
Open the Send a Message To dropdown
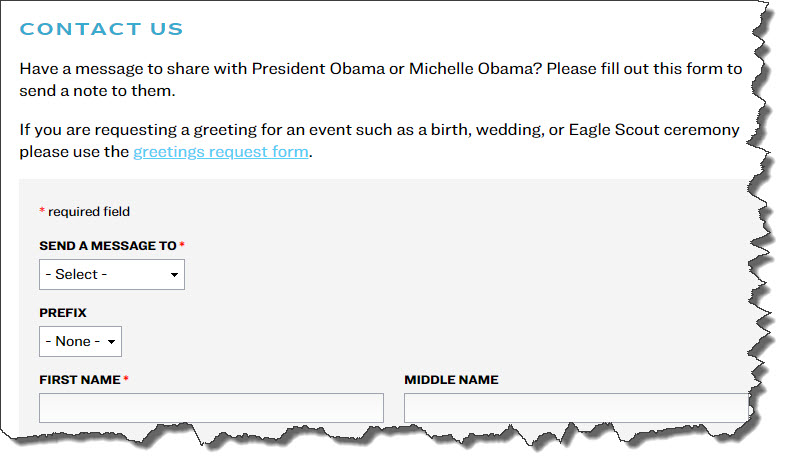[111, 274]
